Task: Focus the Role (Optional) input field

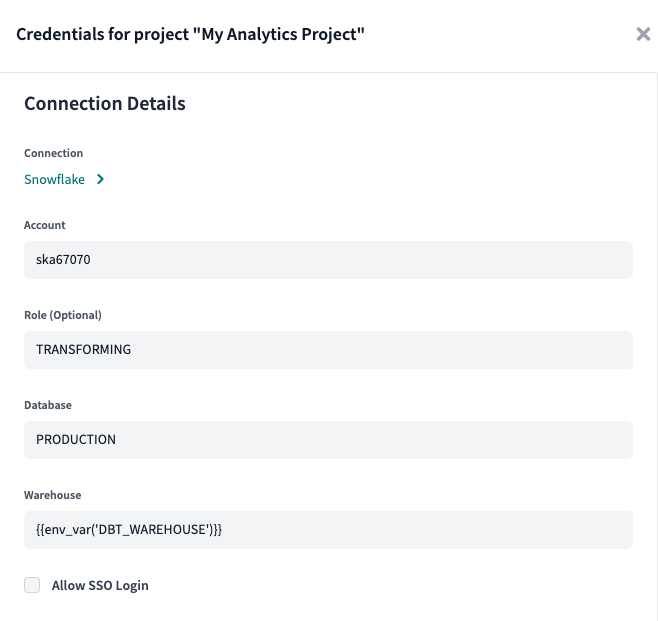Action: point(328,350)
